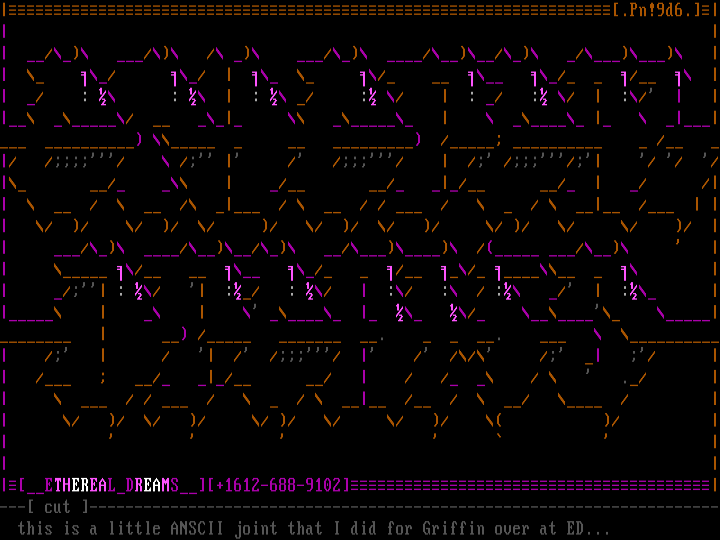The width and height of the screenshot is (720, 540).
Task: Click the word joint in the bottom line
Action: [x=256, y=527]
